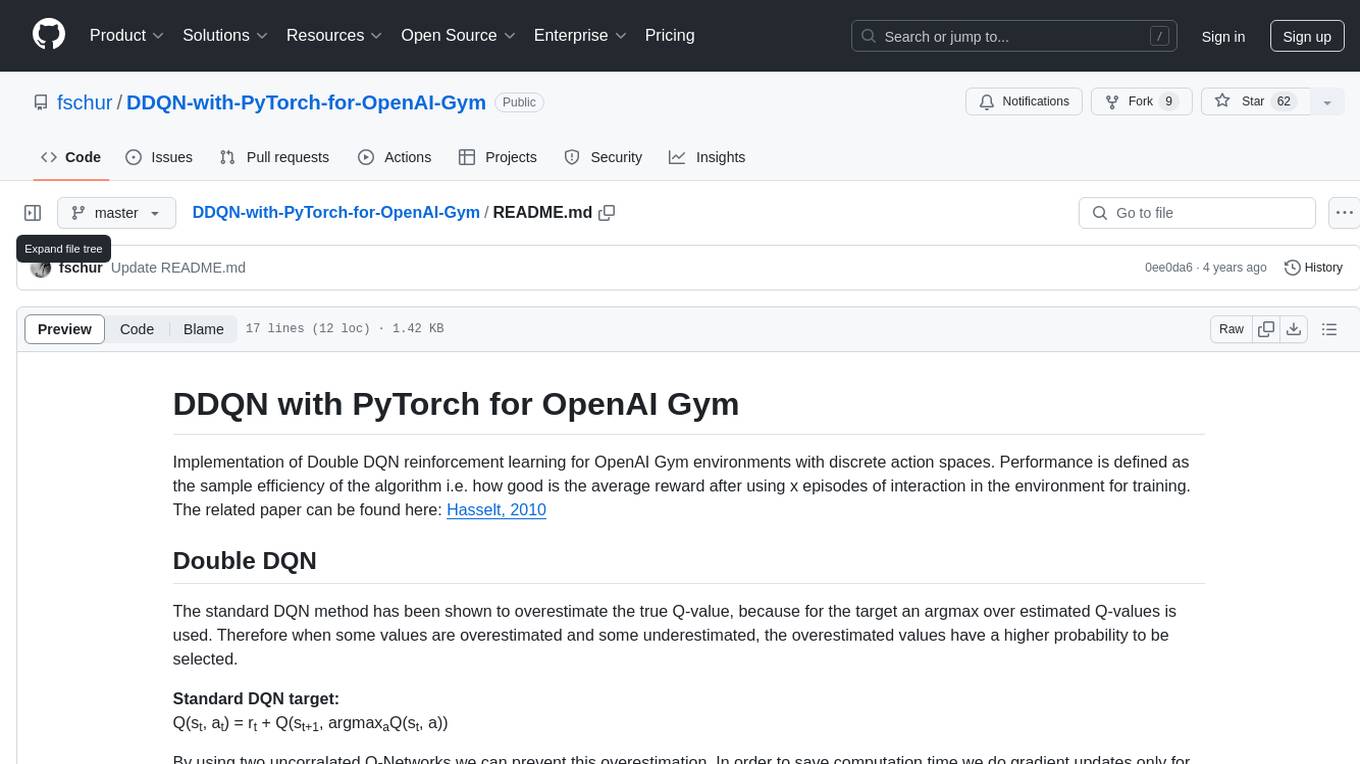Click the fork count 9
The width and height of the screenshot is (1360, 764).
point(1168,101)
